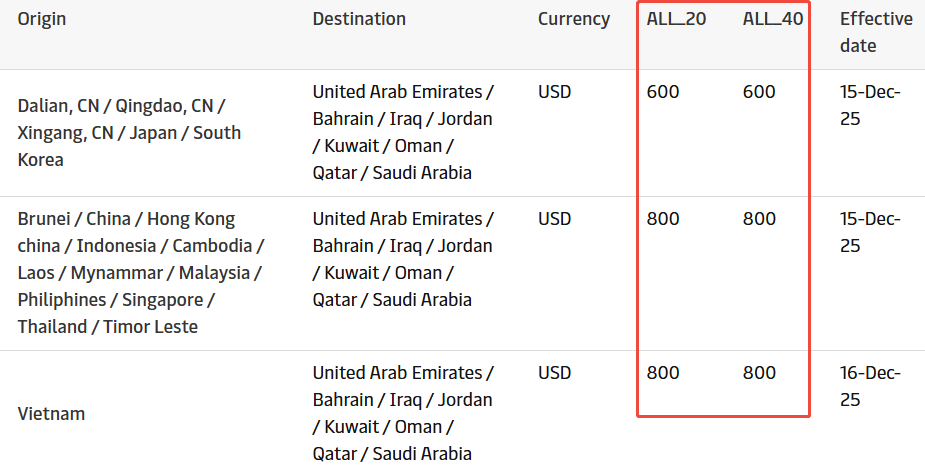925x472 pixels.
Task: Select the 15-Dec-25 date in the Dalian row
Action: coord(870,105)
